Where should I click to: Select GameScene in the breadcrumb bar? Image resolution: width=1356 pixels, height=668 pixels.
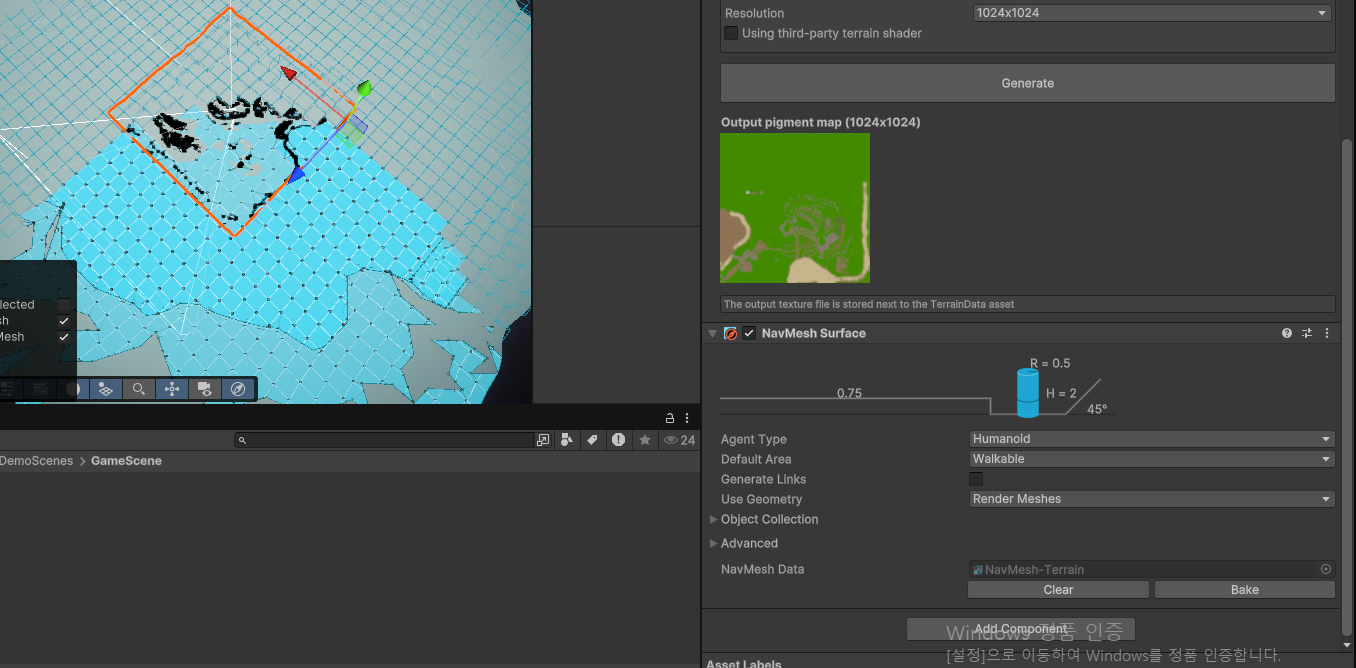click(x=125, y=460)
